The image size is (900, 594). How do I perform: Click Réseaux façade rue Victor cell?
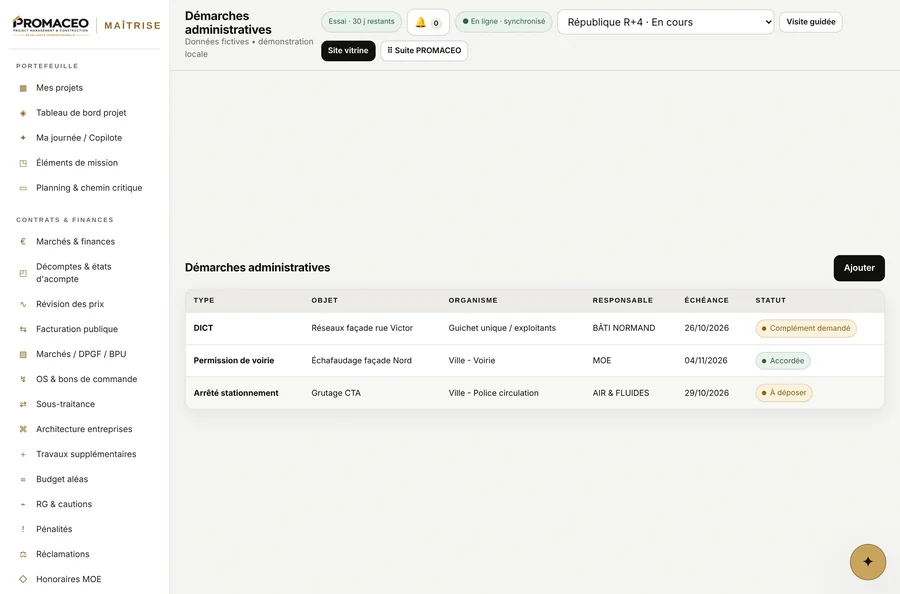pos(362,328)
